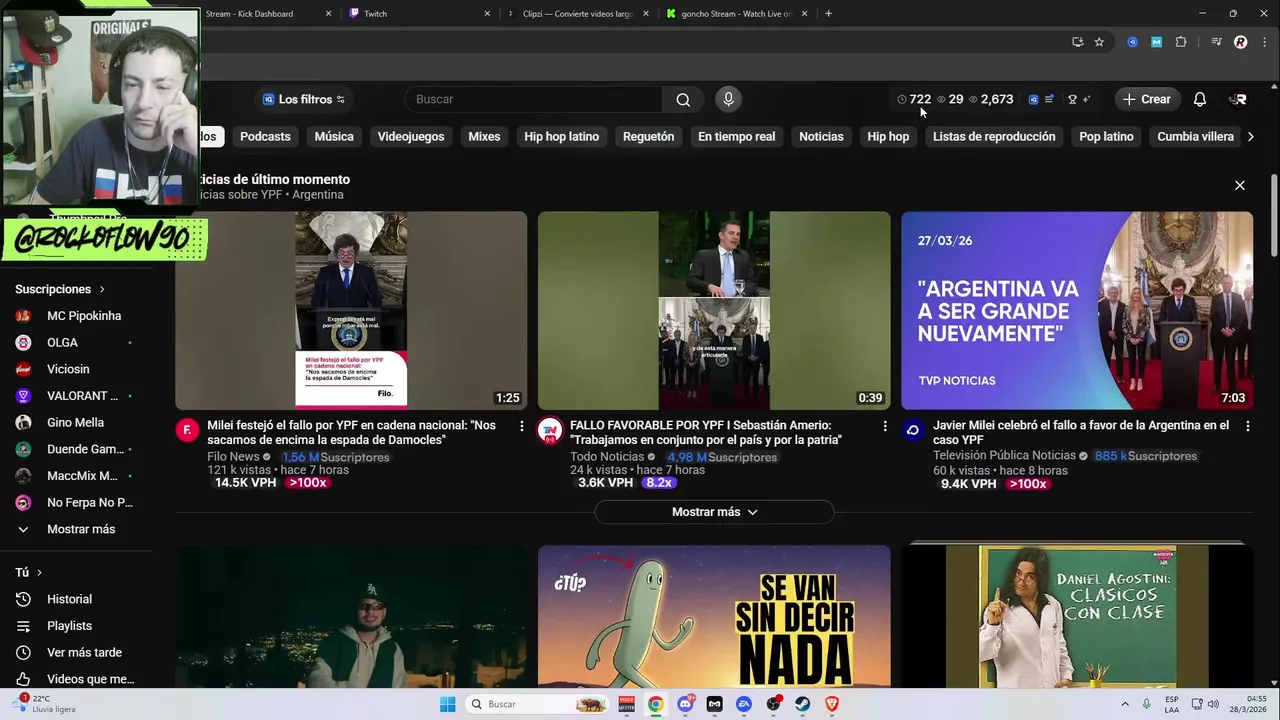
Task: Dismiss the breaking news shelf
Action: tap(1240, 185)
